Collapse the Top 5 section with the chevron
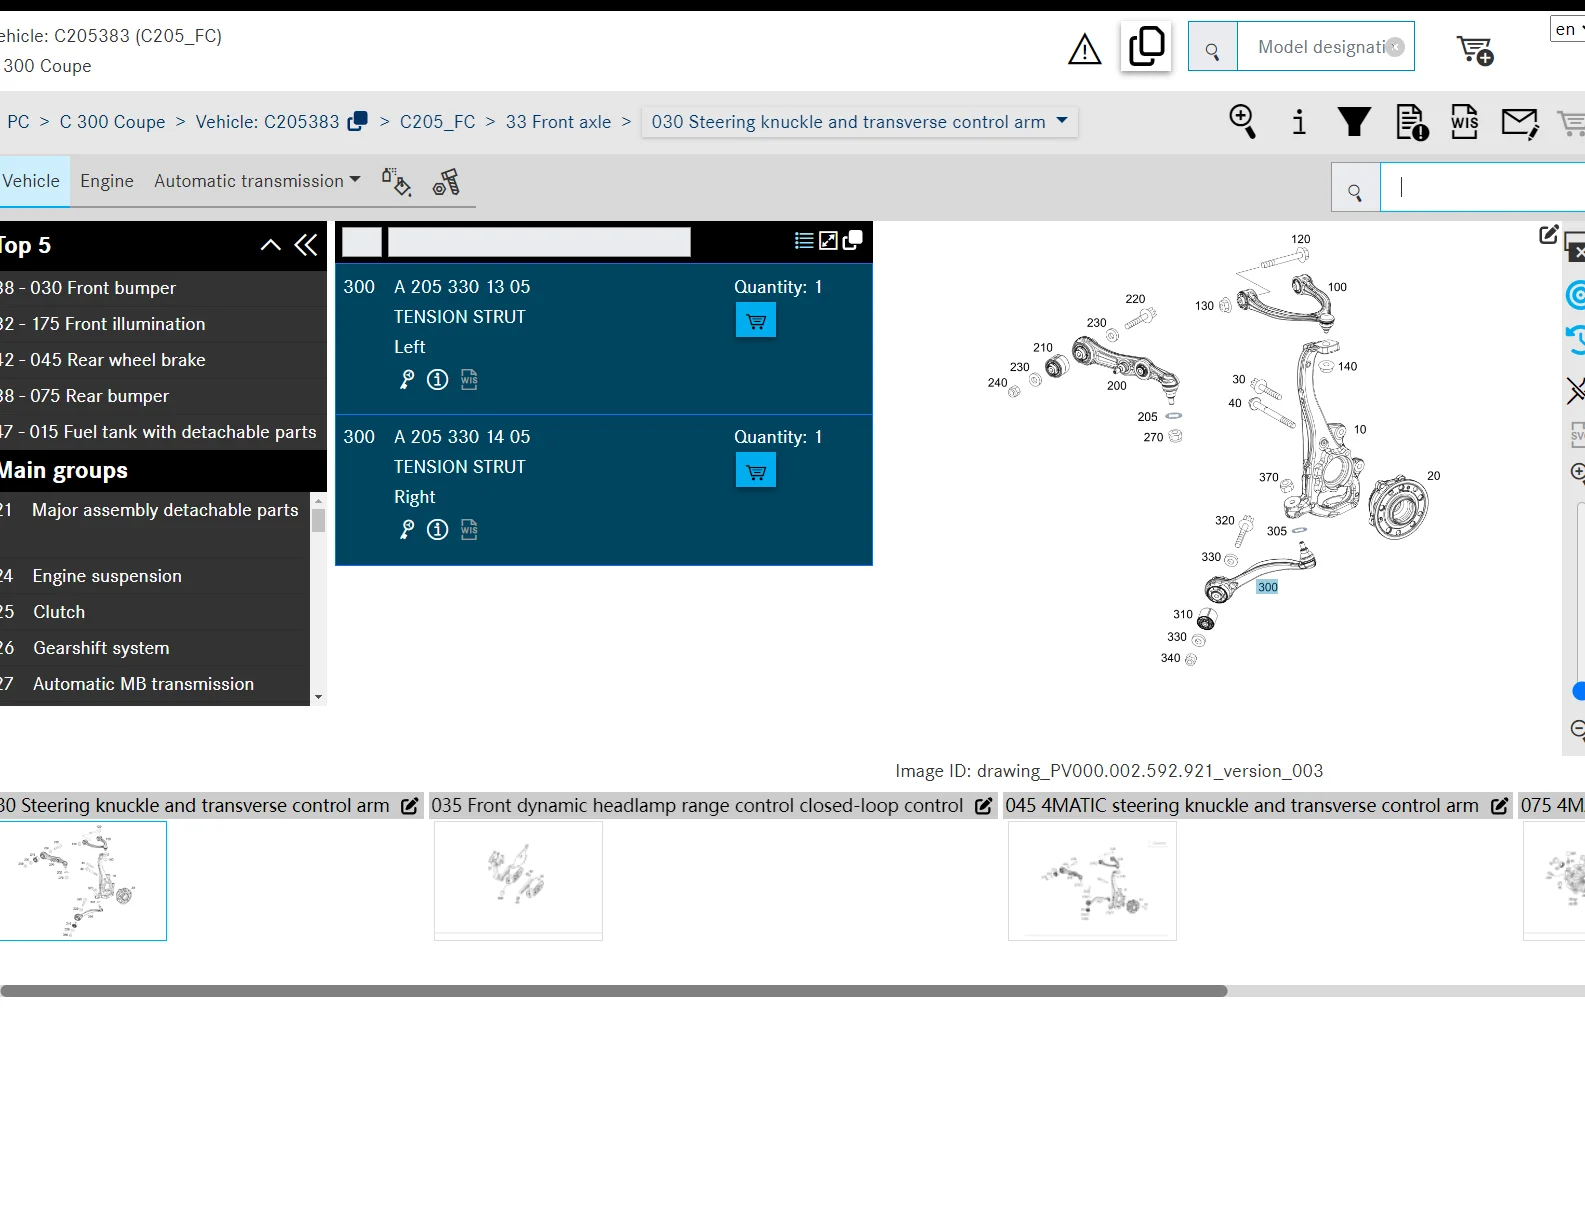Screen dimensions: 1585x1206 pos(270,245)
